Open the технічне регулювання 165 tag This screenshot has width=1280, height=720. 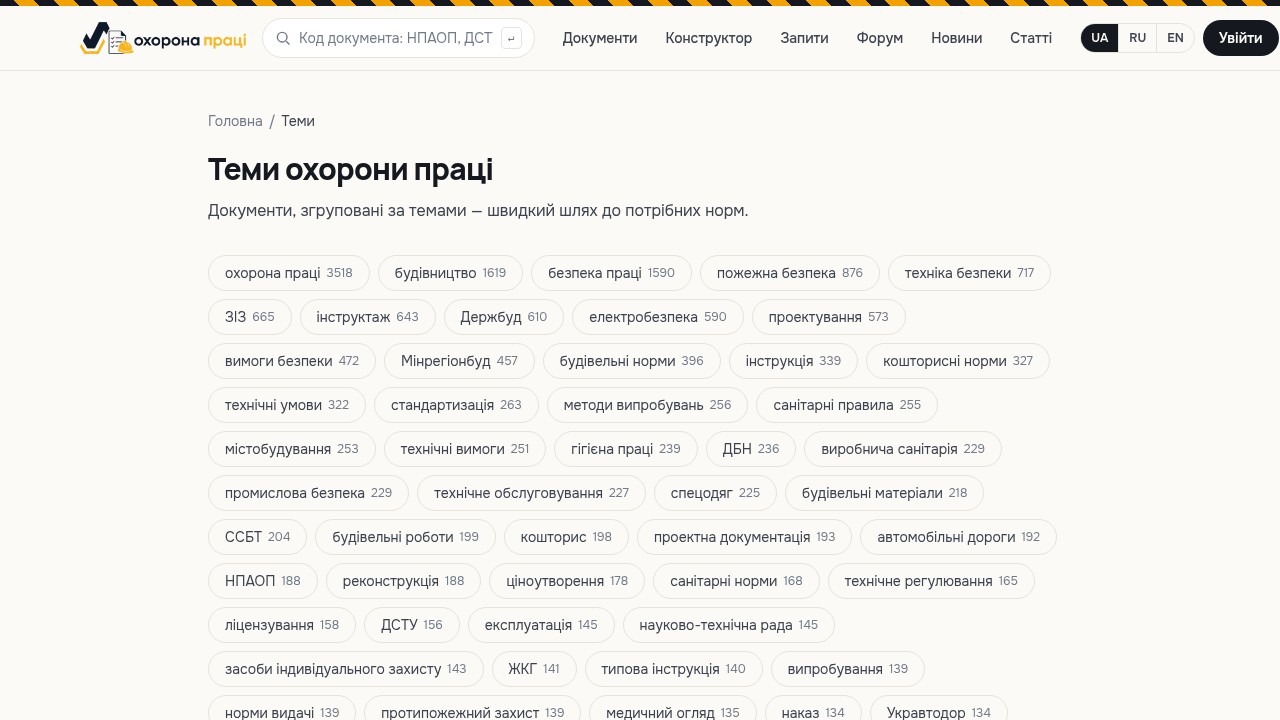tap(931, 581)
